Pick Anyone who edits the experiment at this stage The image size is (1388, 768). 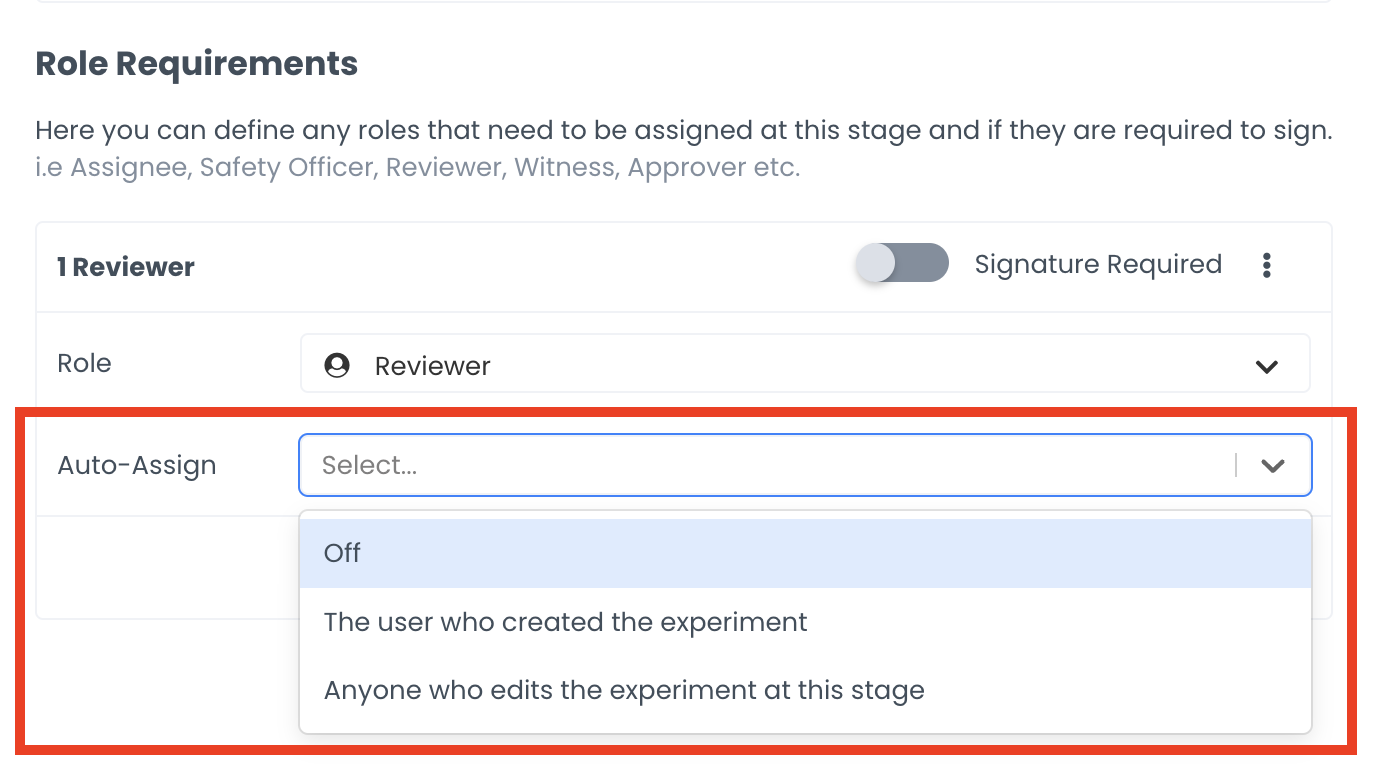pos(624,690)
